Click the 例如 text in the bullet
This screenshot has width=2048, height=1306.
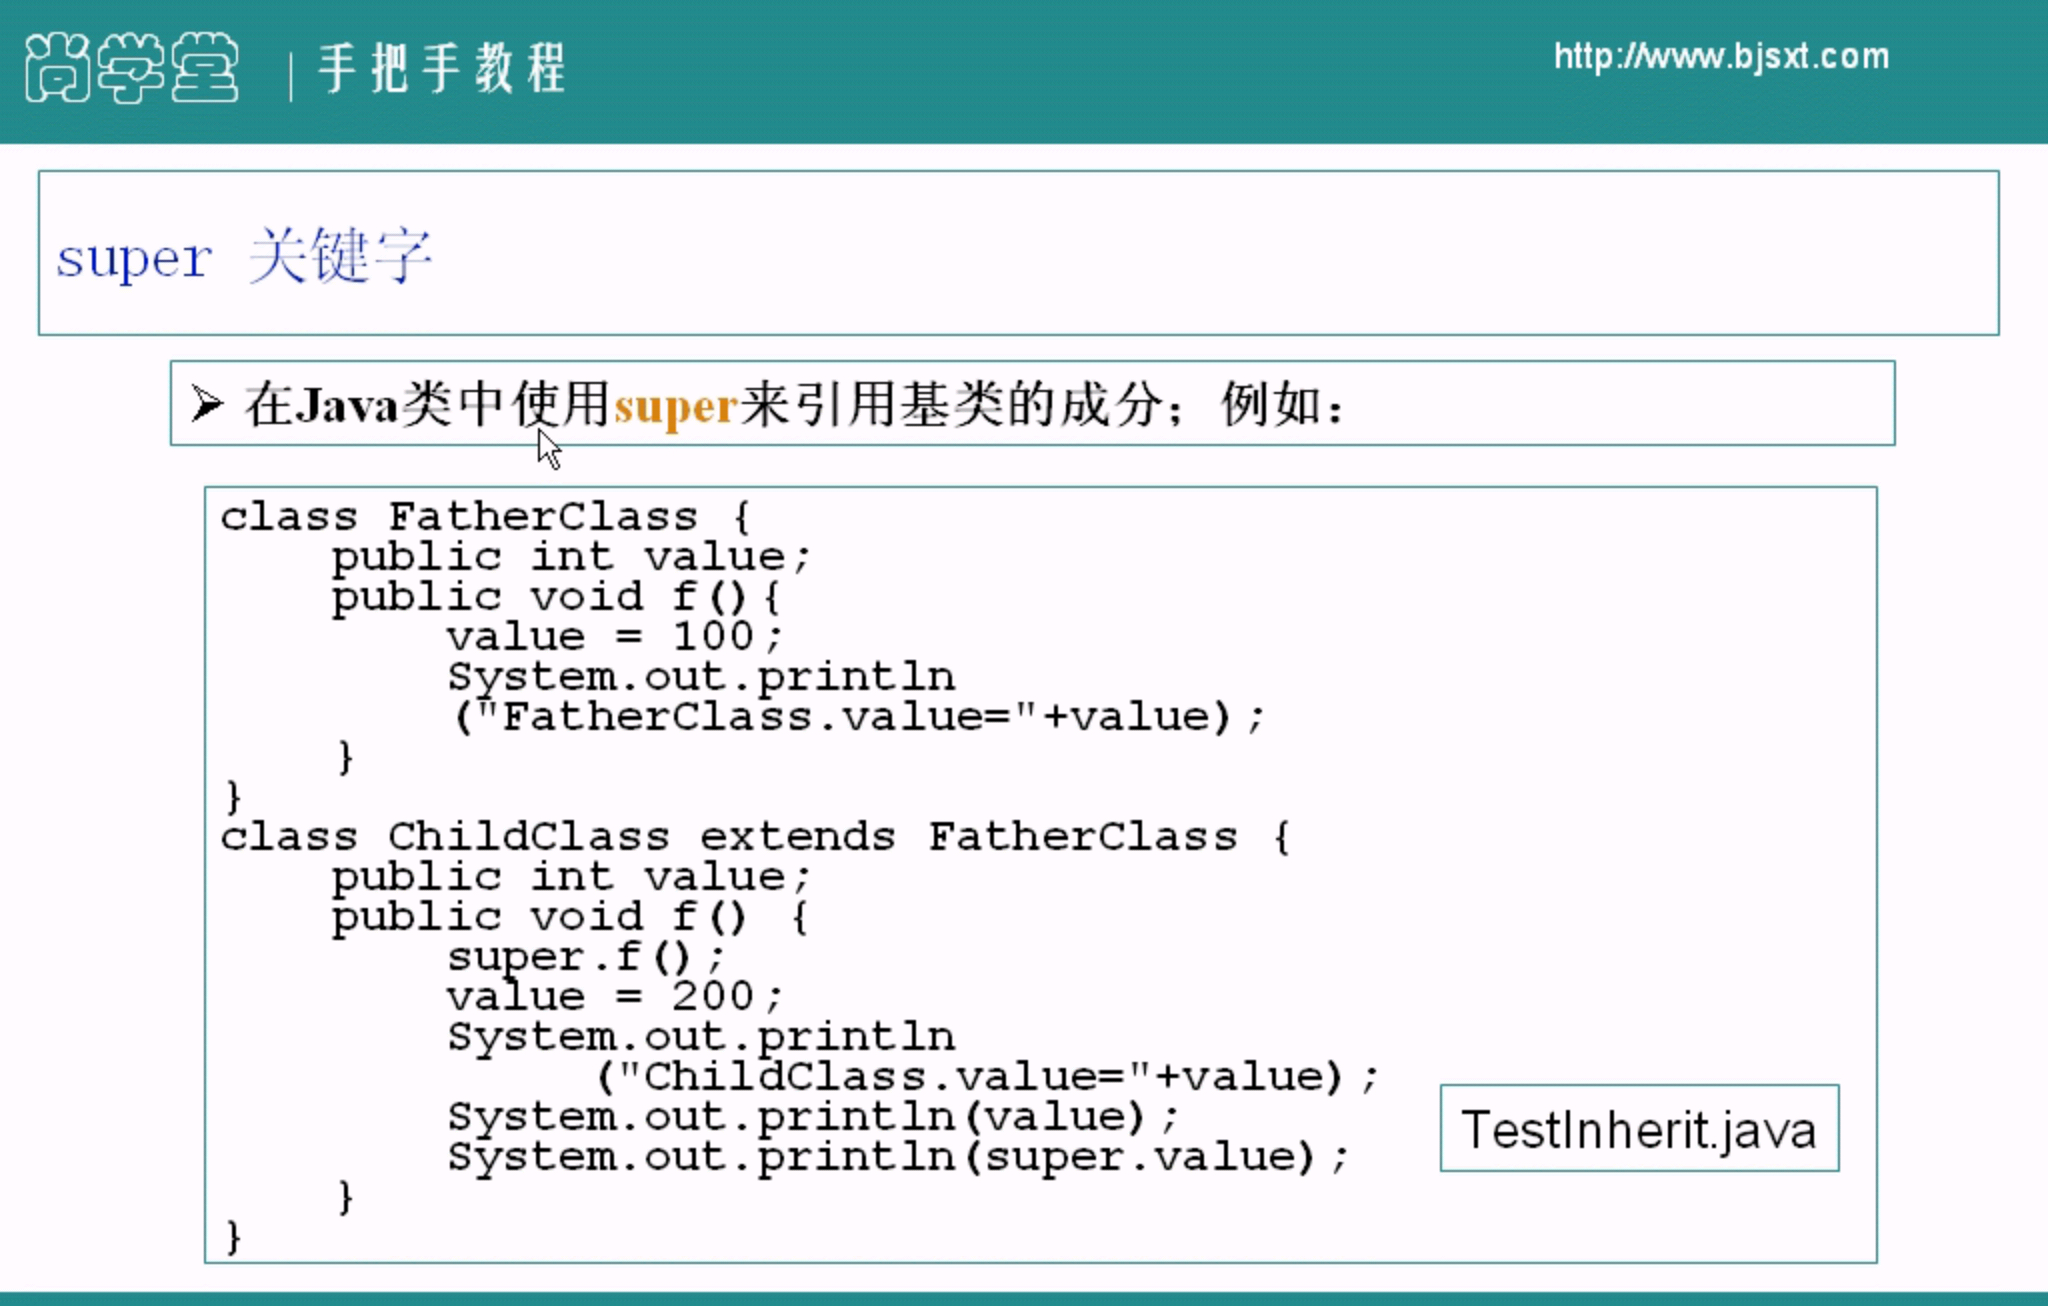click(x=1270, y=405)
